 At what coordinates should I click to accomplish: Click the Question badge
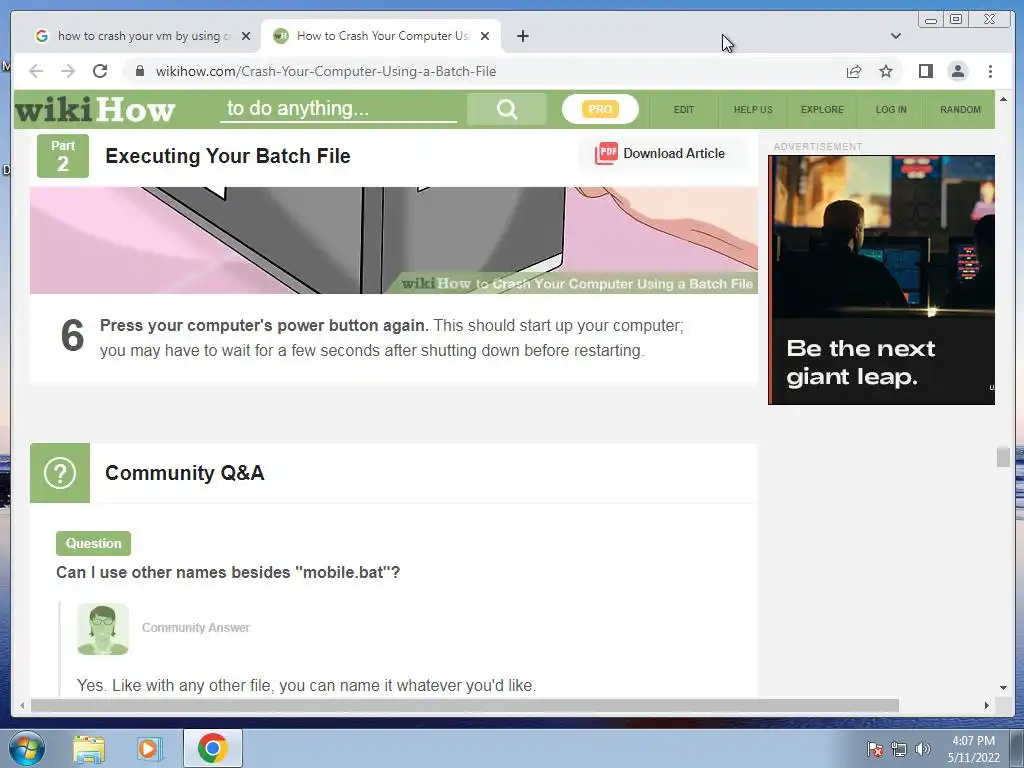click(x=93, y=543)
